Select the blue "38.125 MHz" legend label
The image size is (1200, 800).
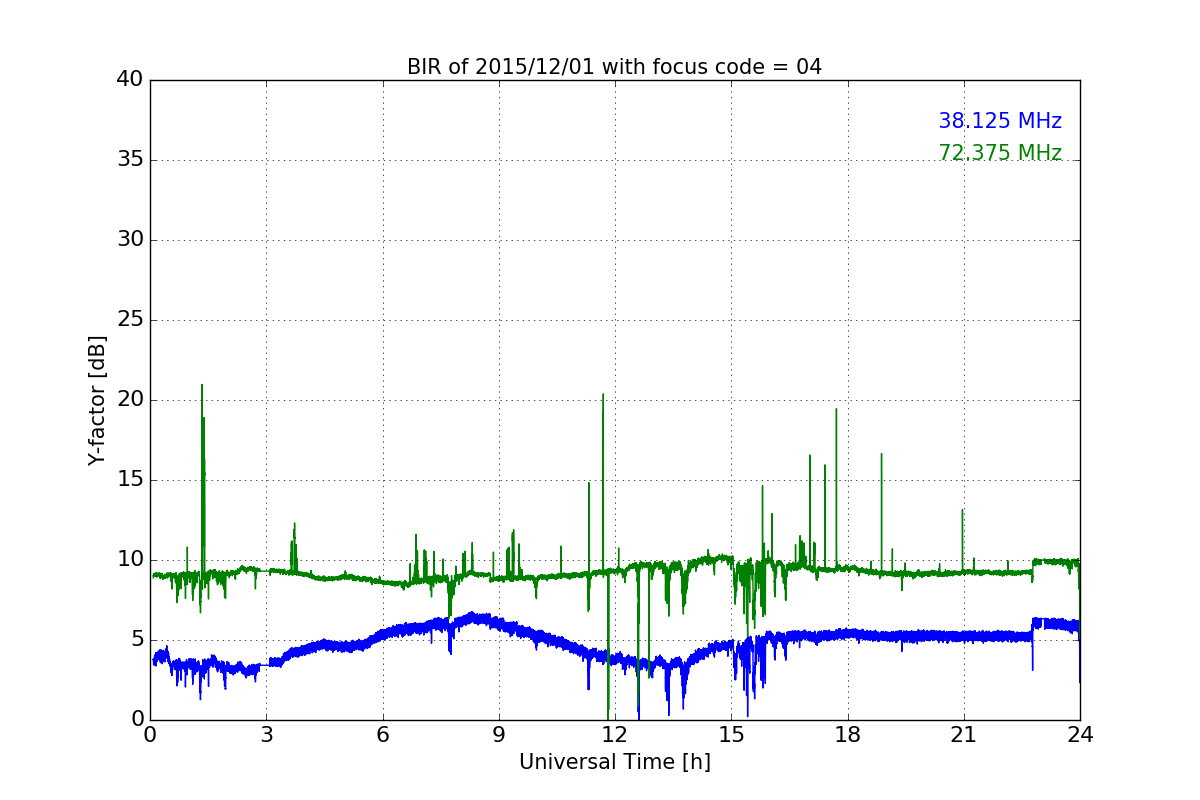(x=1000, y=121)
